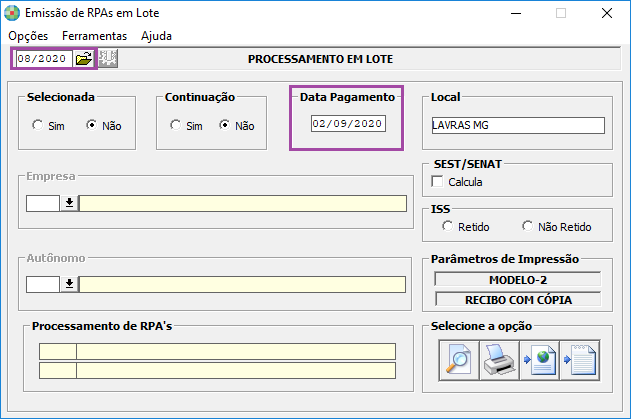This screenshot has height=419, width=631.
Task: Click the grayed processing icon in toolbar
Action: pos(108,59)
